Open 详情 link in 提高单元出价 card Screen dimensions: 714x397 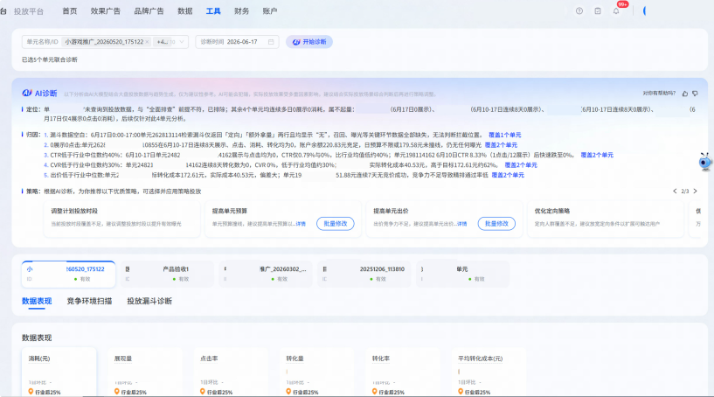click(462, 224)
